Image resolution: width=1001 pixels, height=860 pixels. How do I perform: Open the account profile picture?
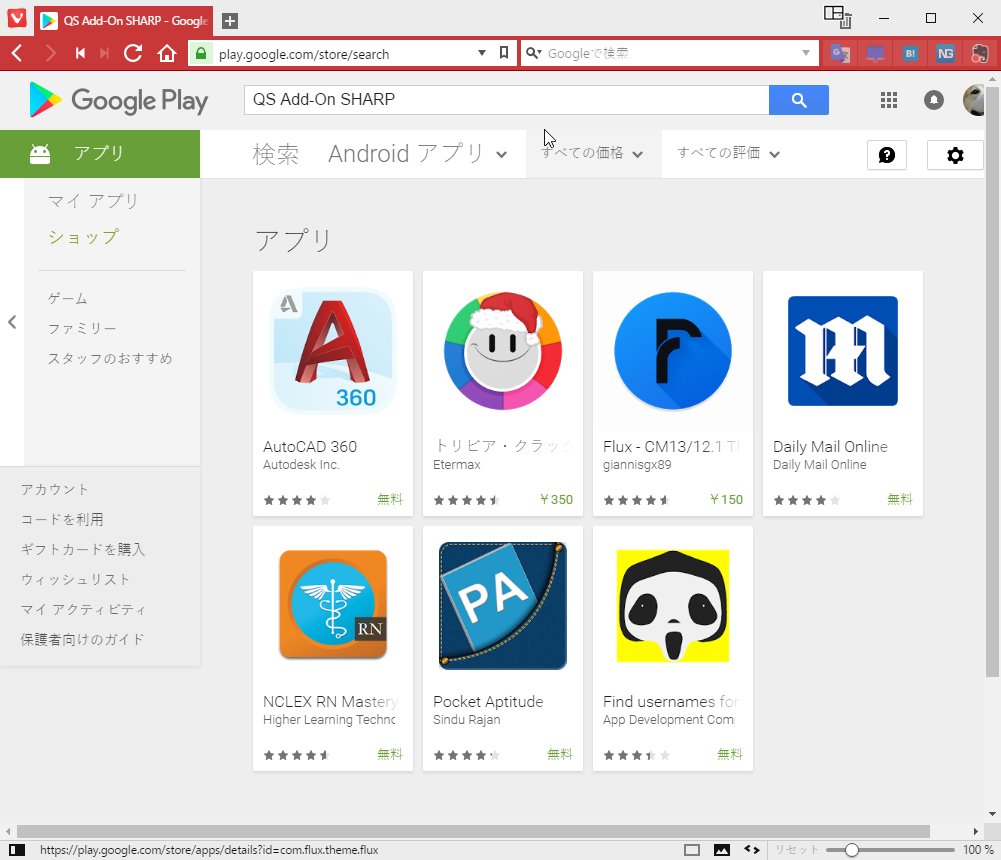pyautogui.click(x=974, y=100)
